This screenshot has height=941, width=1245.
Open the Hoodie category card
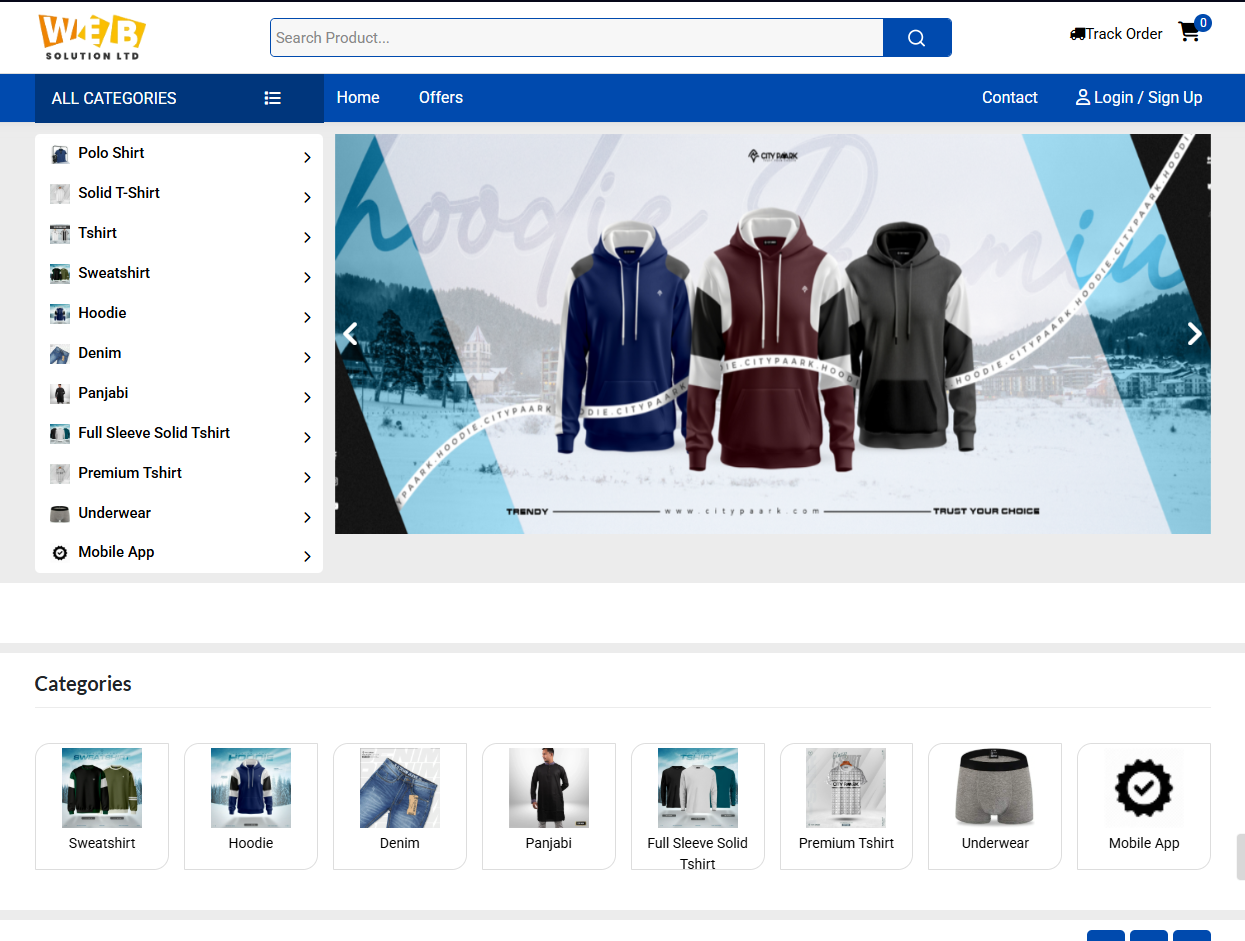251,806
